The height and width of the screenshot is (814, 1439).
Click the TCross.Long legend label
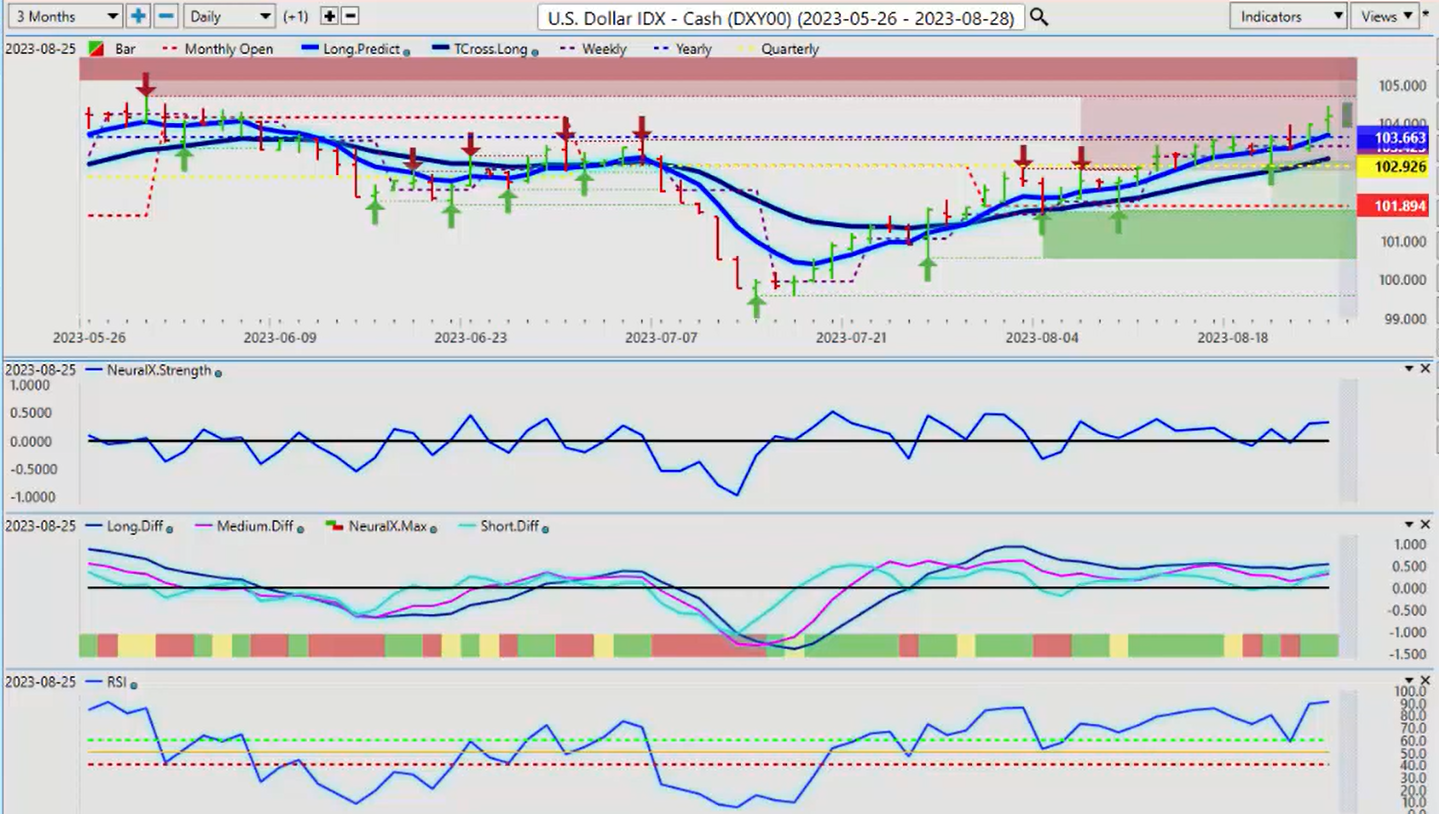pos(490,49)
